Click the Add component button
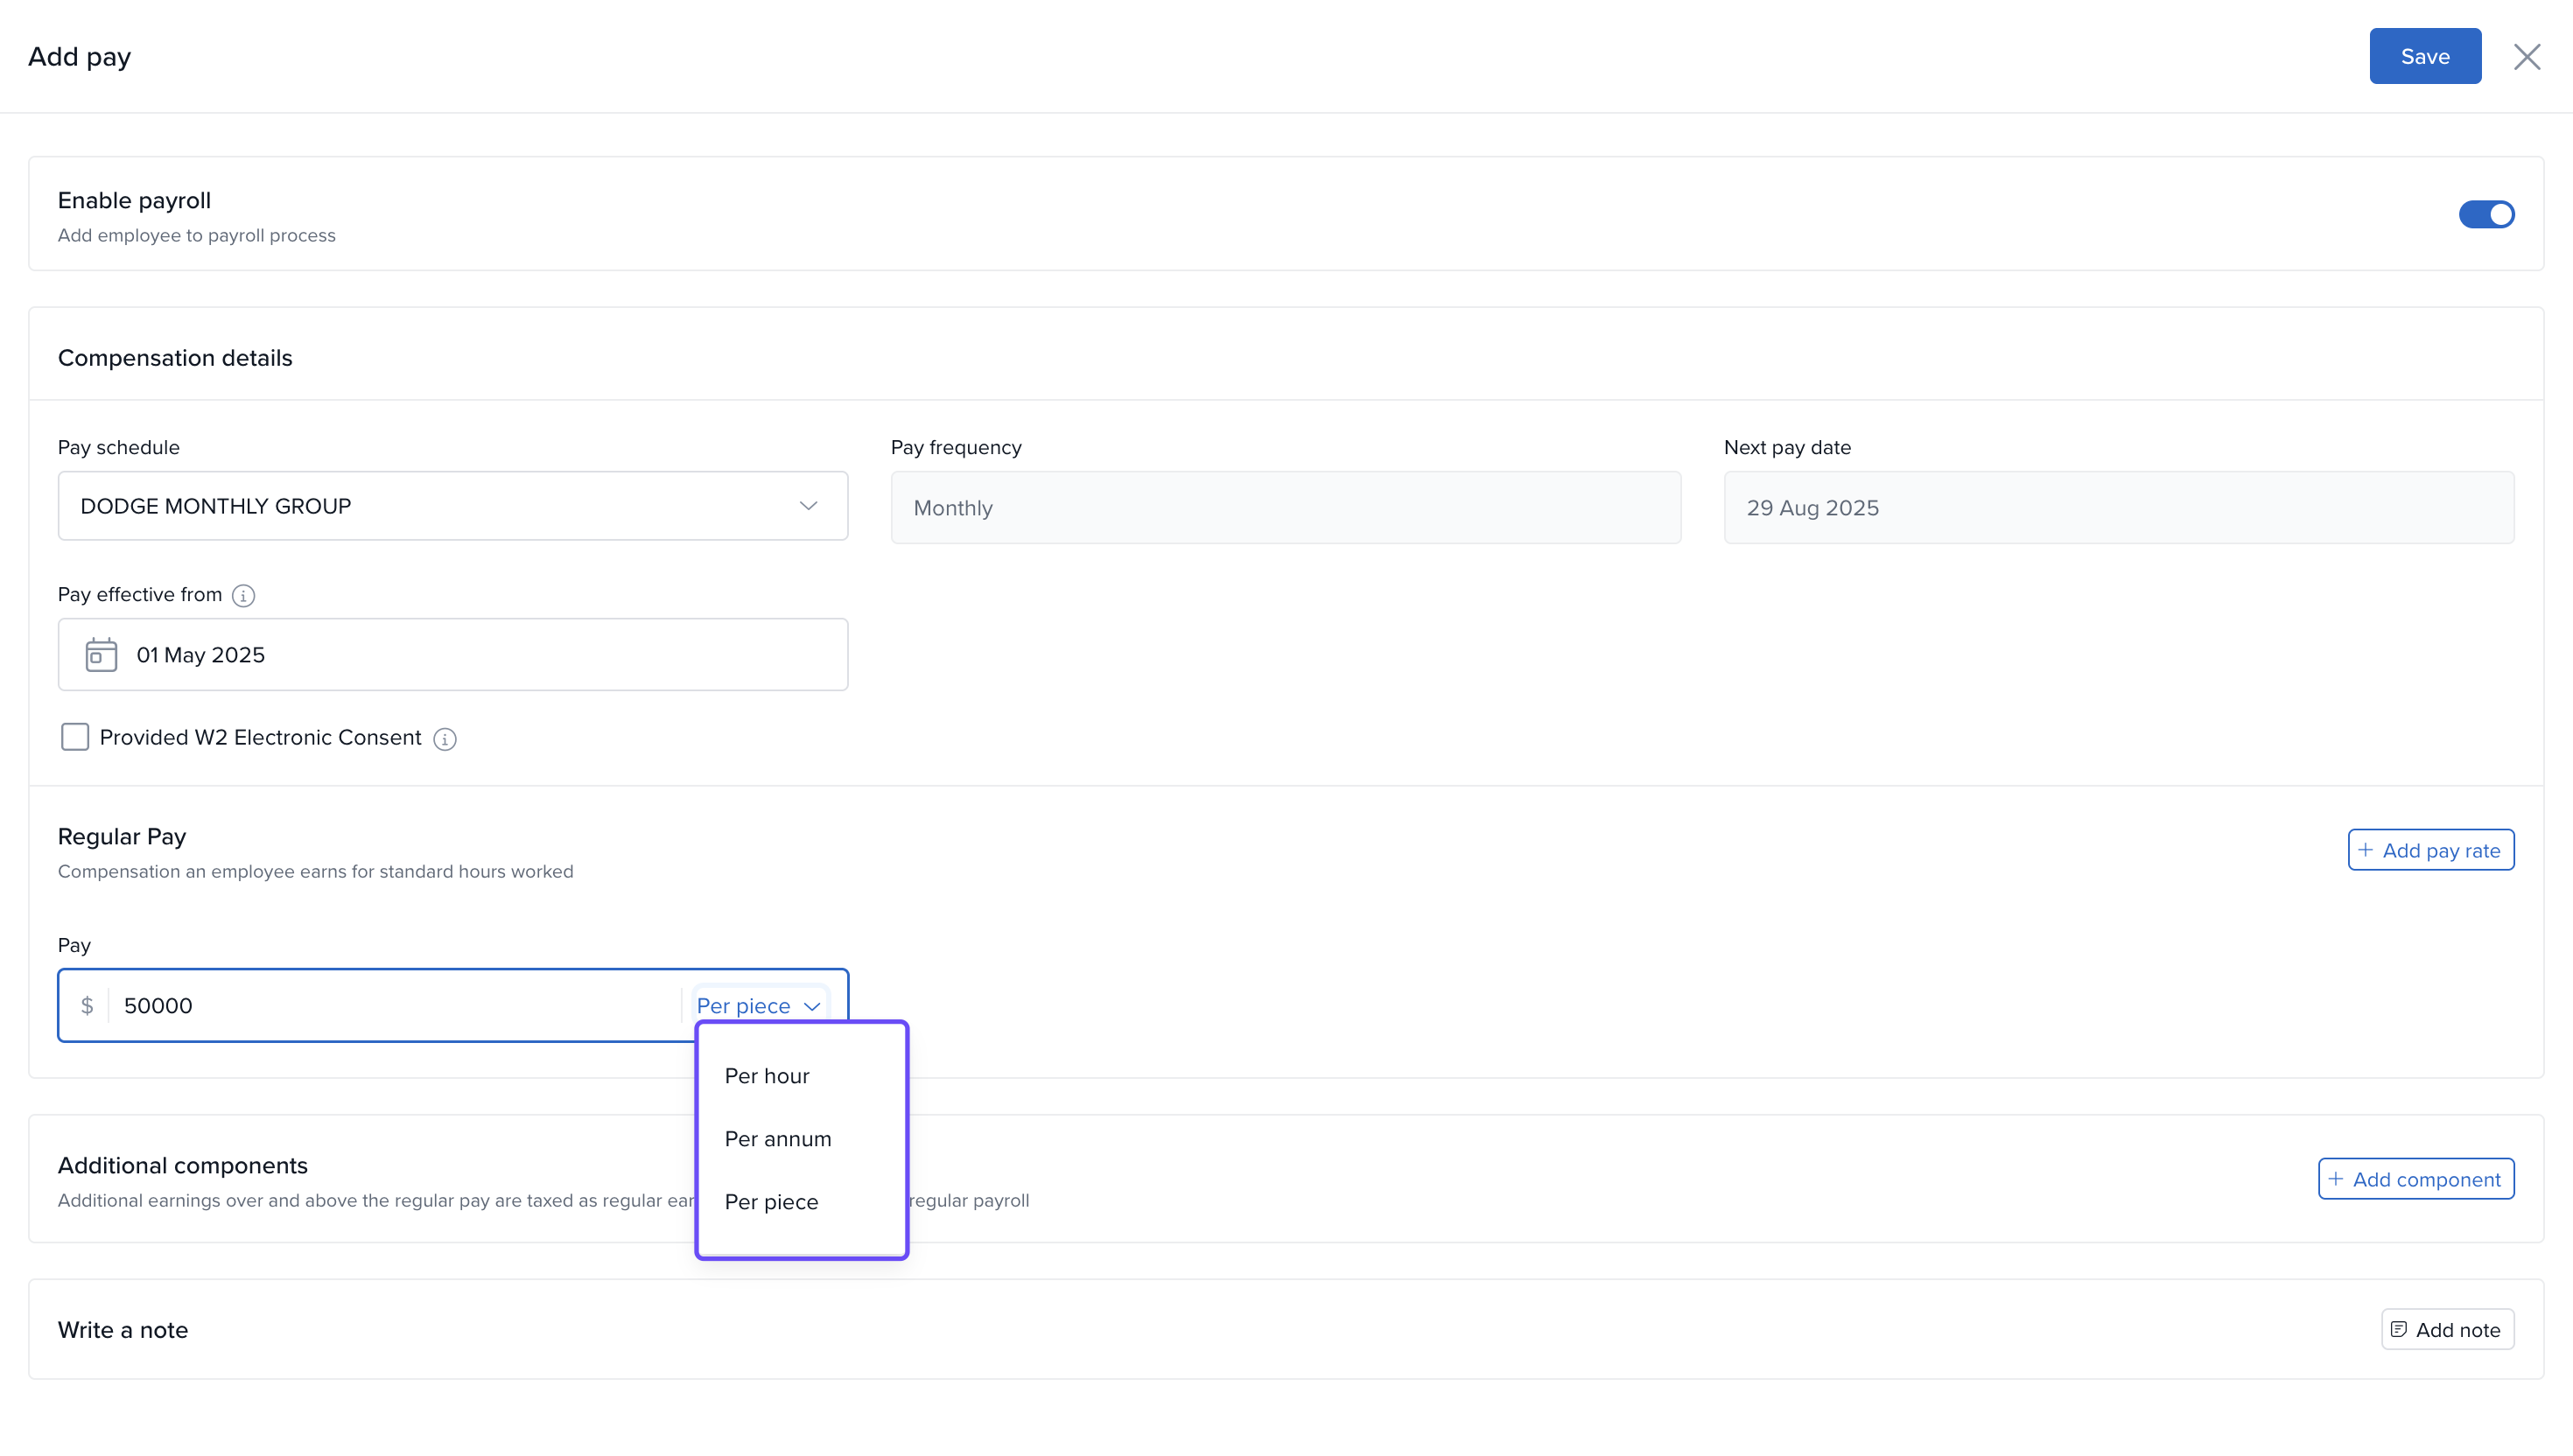The image size is (2573, 1456). click(2415, 1179)
